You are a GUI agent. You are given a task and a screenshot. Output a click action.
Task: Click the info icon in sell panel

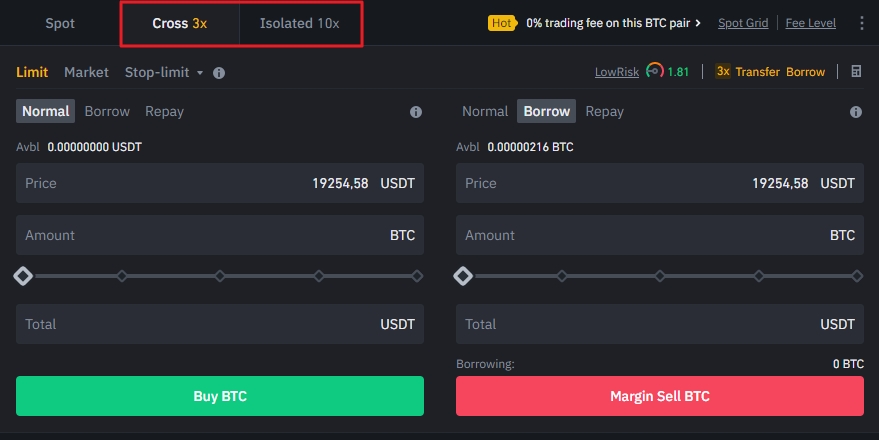click(856, 112)
